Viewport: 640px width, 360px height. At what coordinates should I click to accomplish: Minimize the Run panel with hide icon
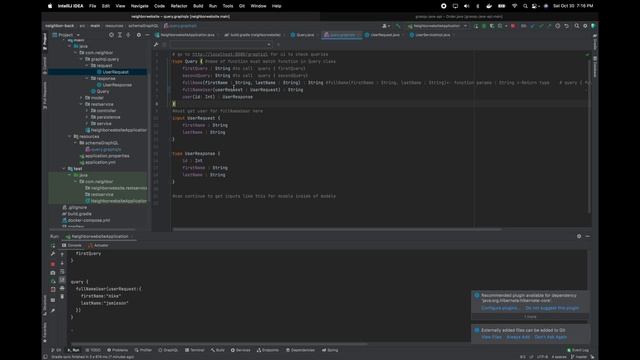[x=588, y=236]
